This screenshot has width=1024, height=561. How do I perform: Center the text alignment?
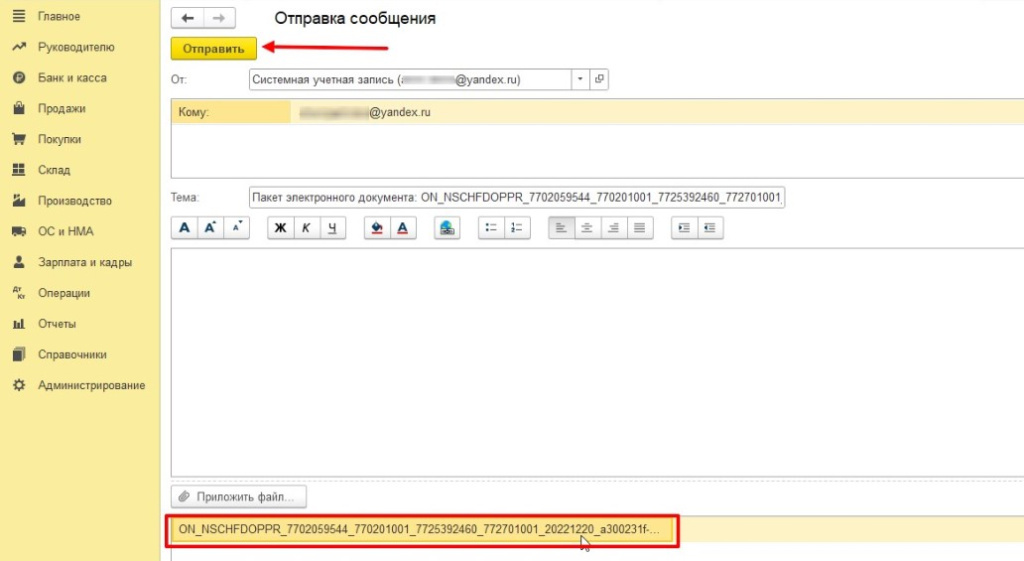click(x=587, y=228)
